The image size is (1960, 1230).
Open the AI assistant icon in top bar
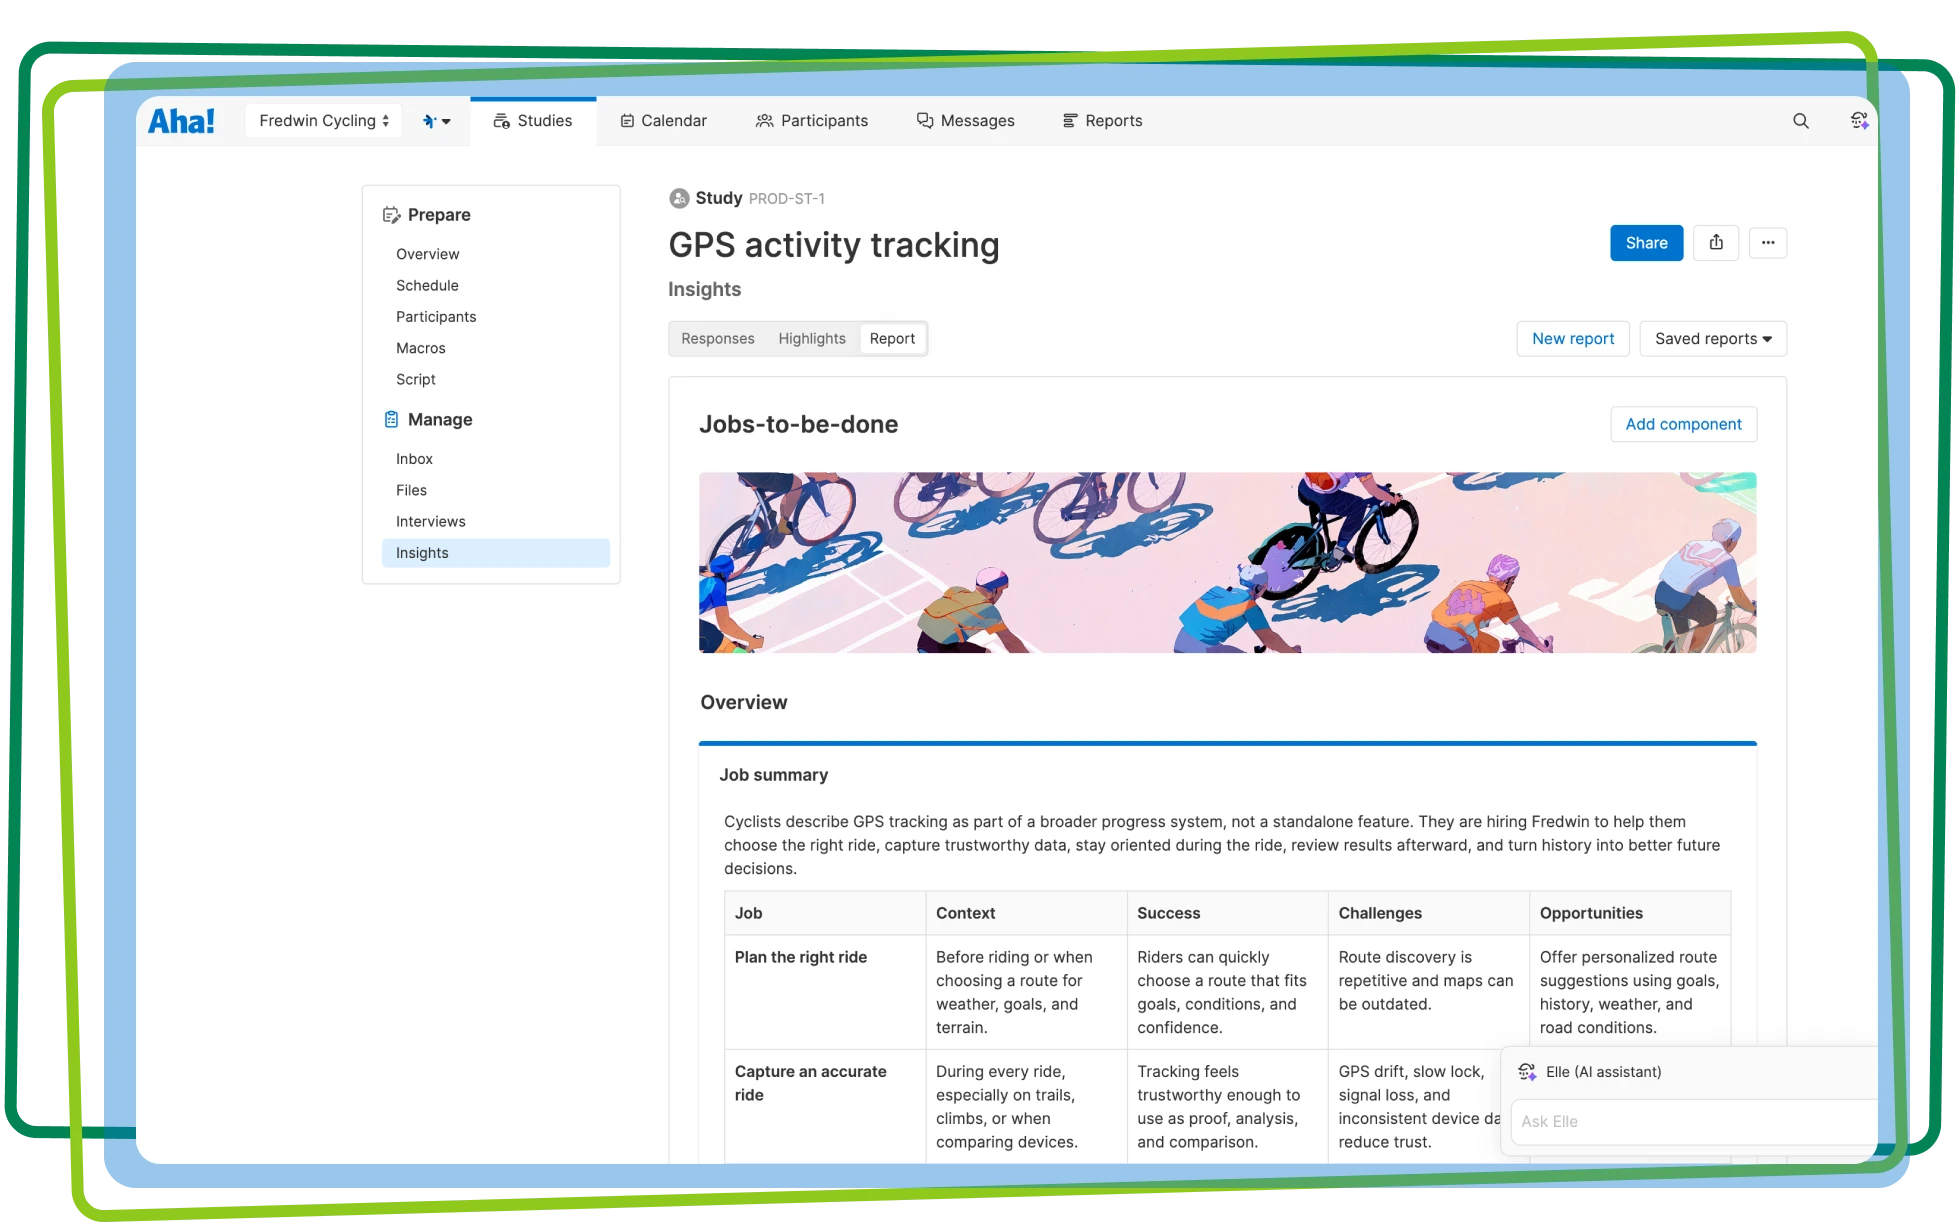(1858, 120)
